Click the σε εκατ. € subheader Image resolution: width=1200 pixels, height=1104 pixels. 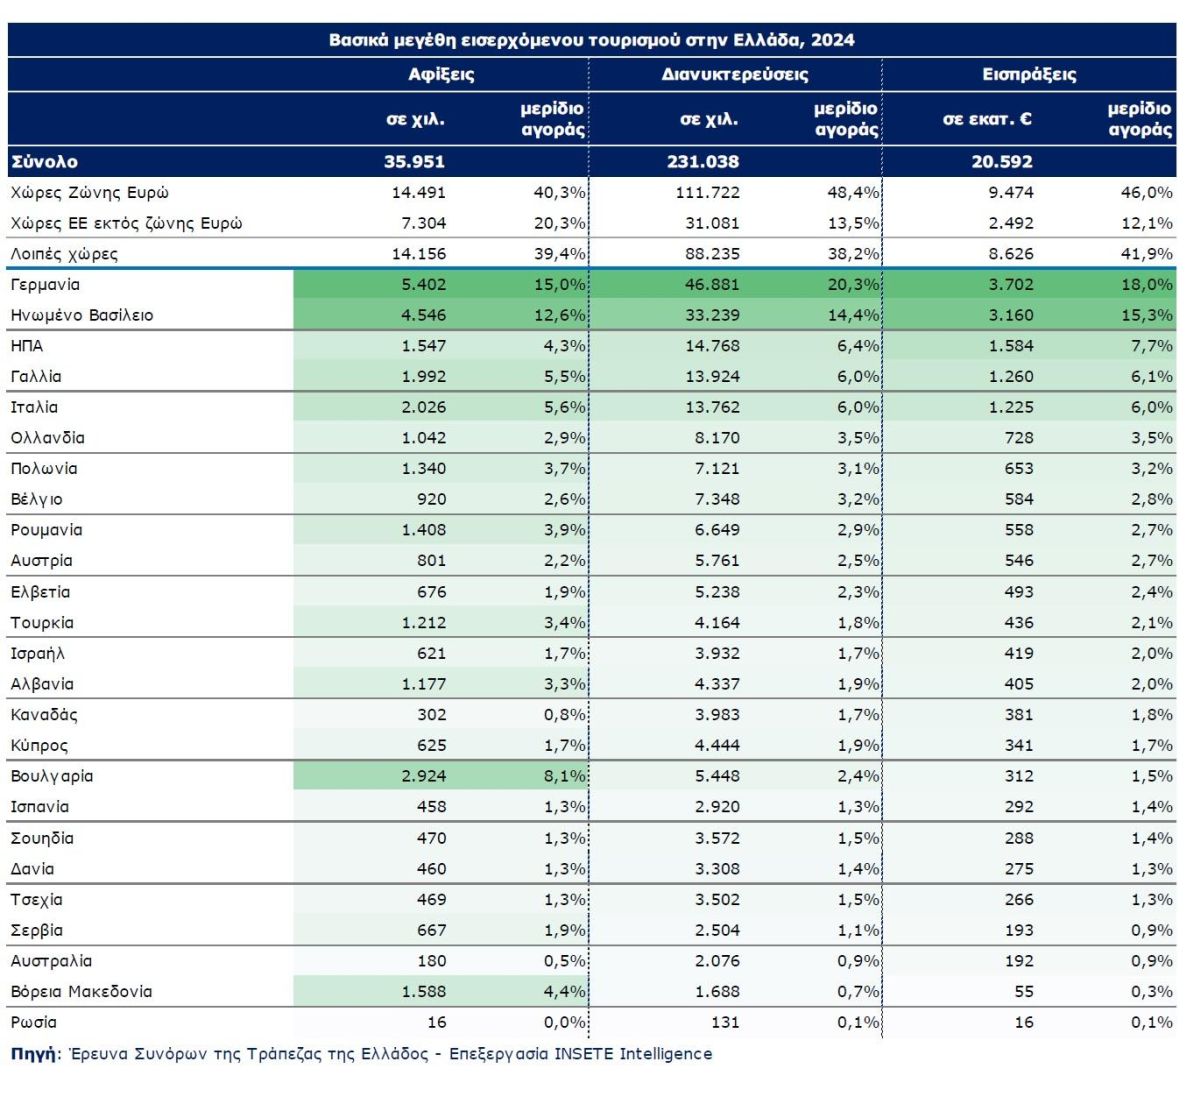pos(987,119)
